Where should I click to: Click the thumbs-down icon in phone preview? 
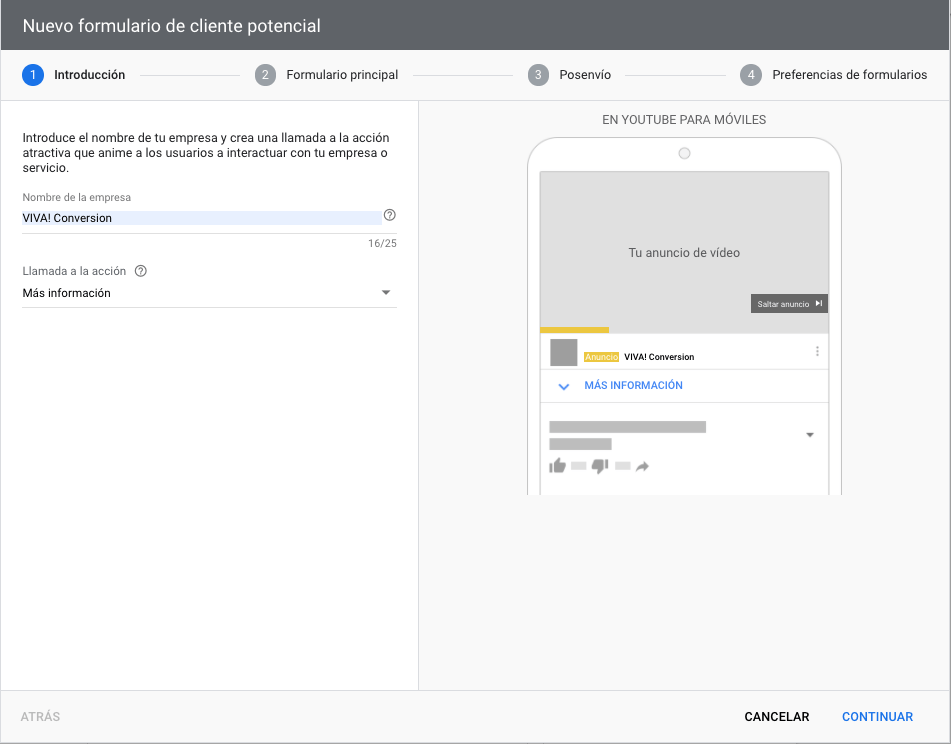600,466
